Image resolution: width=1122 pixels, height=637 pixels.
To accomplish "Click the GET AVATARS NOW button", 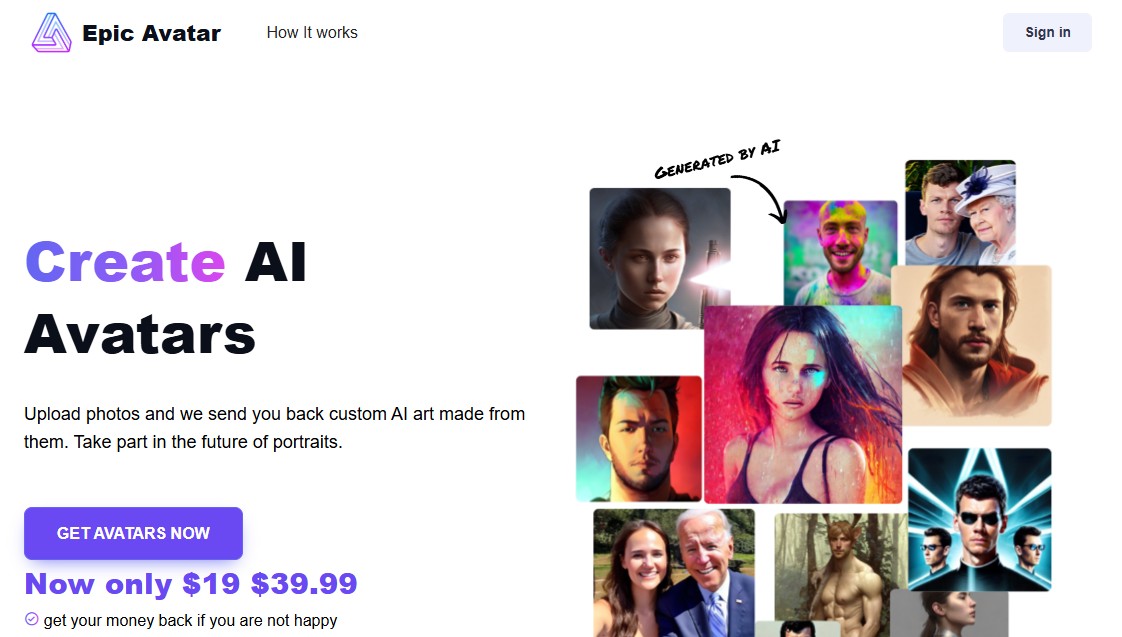I will coord(133,533).
